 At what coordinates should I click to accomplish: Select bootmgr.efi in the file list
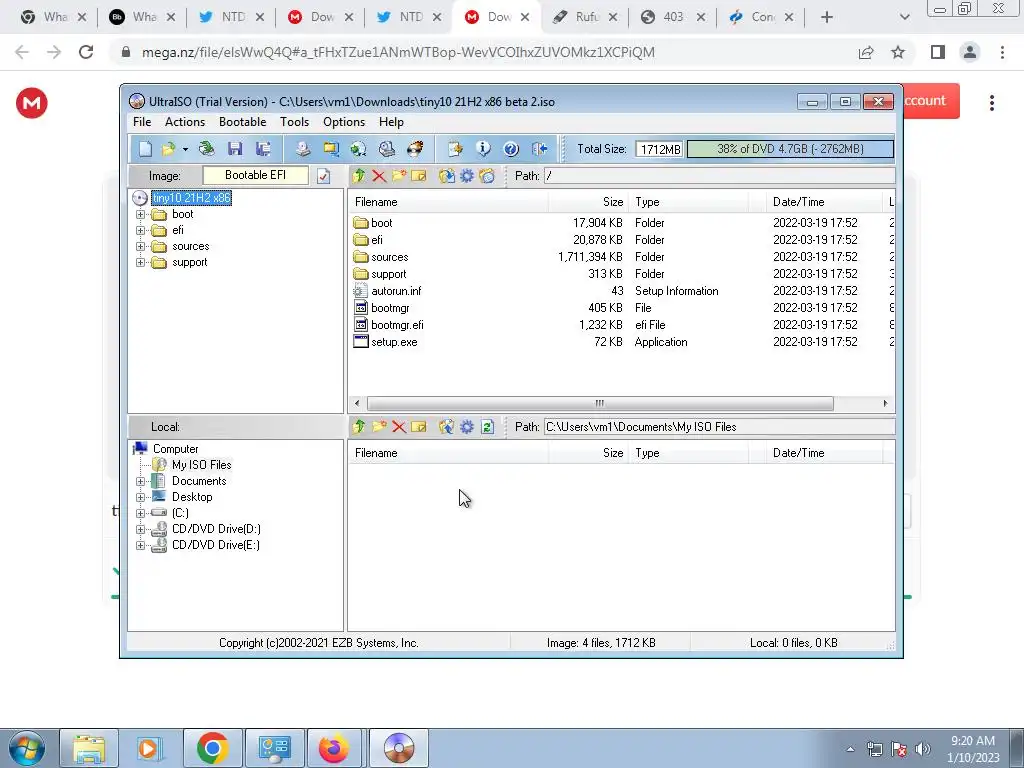click(x=397, y=325)
